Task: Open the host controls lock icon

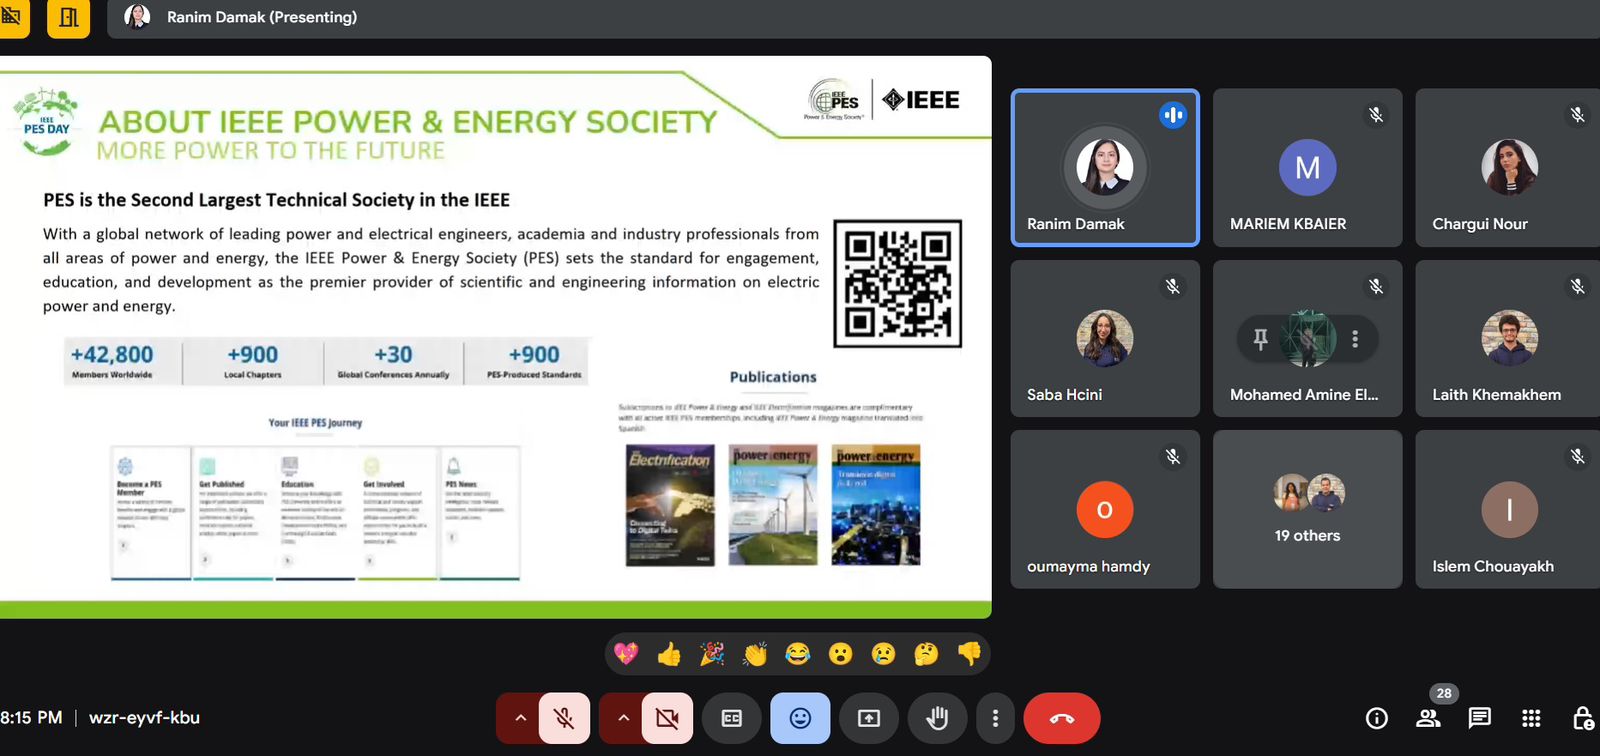Action: pos(1582,718)
